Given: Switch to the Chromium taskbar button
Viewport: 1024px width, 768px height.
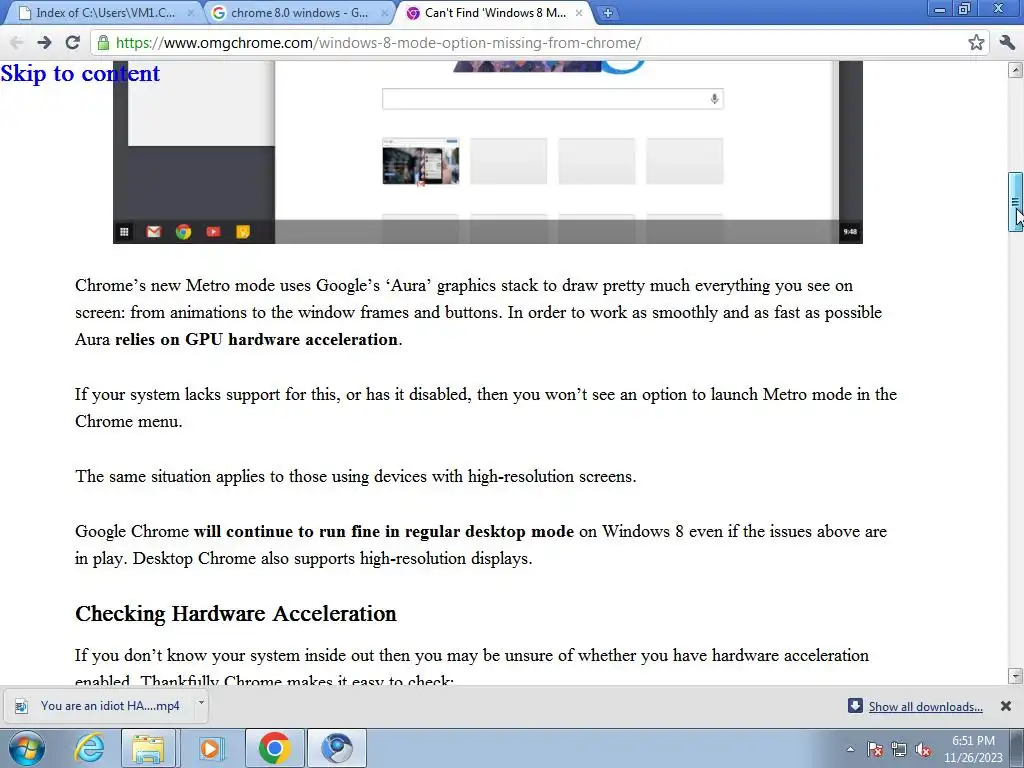Looking at the screenshot, I should pyautogui.click(x=337, y=748).
